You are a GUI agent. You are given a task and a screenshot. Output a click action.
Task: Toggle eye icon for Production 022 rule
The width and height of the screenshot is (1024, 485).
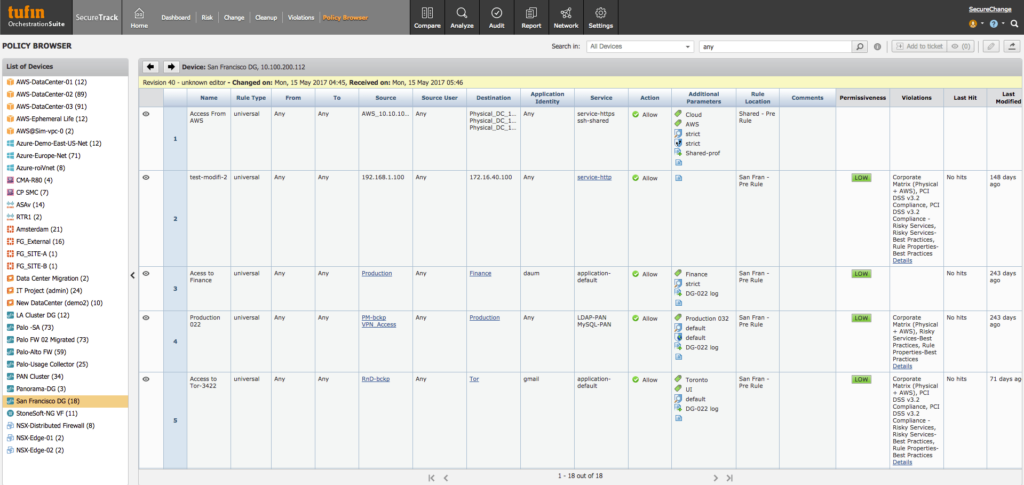point(146,317)
